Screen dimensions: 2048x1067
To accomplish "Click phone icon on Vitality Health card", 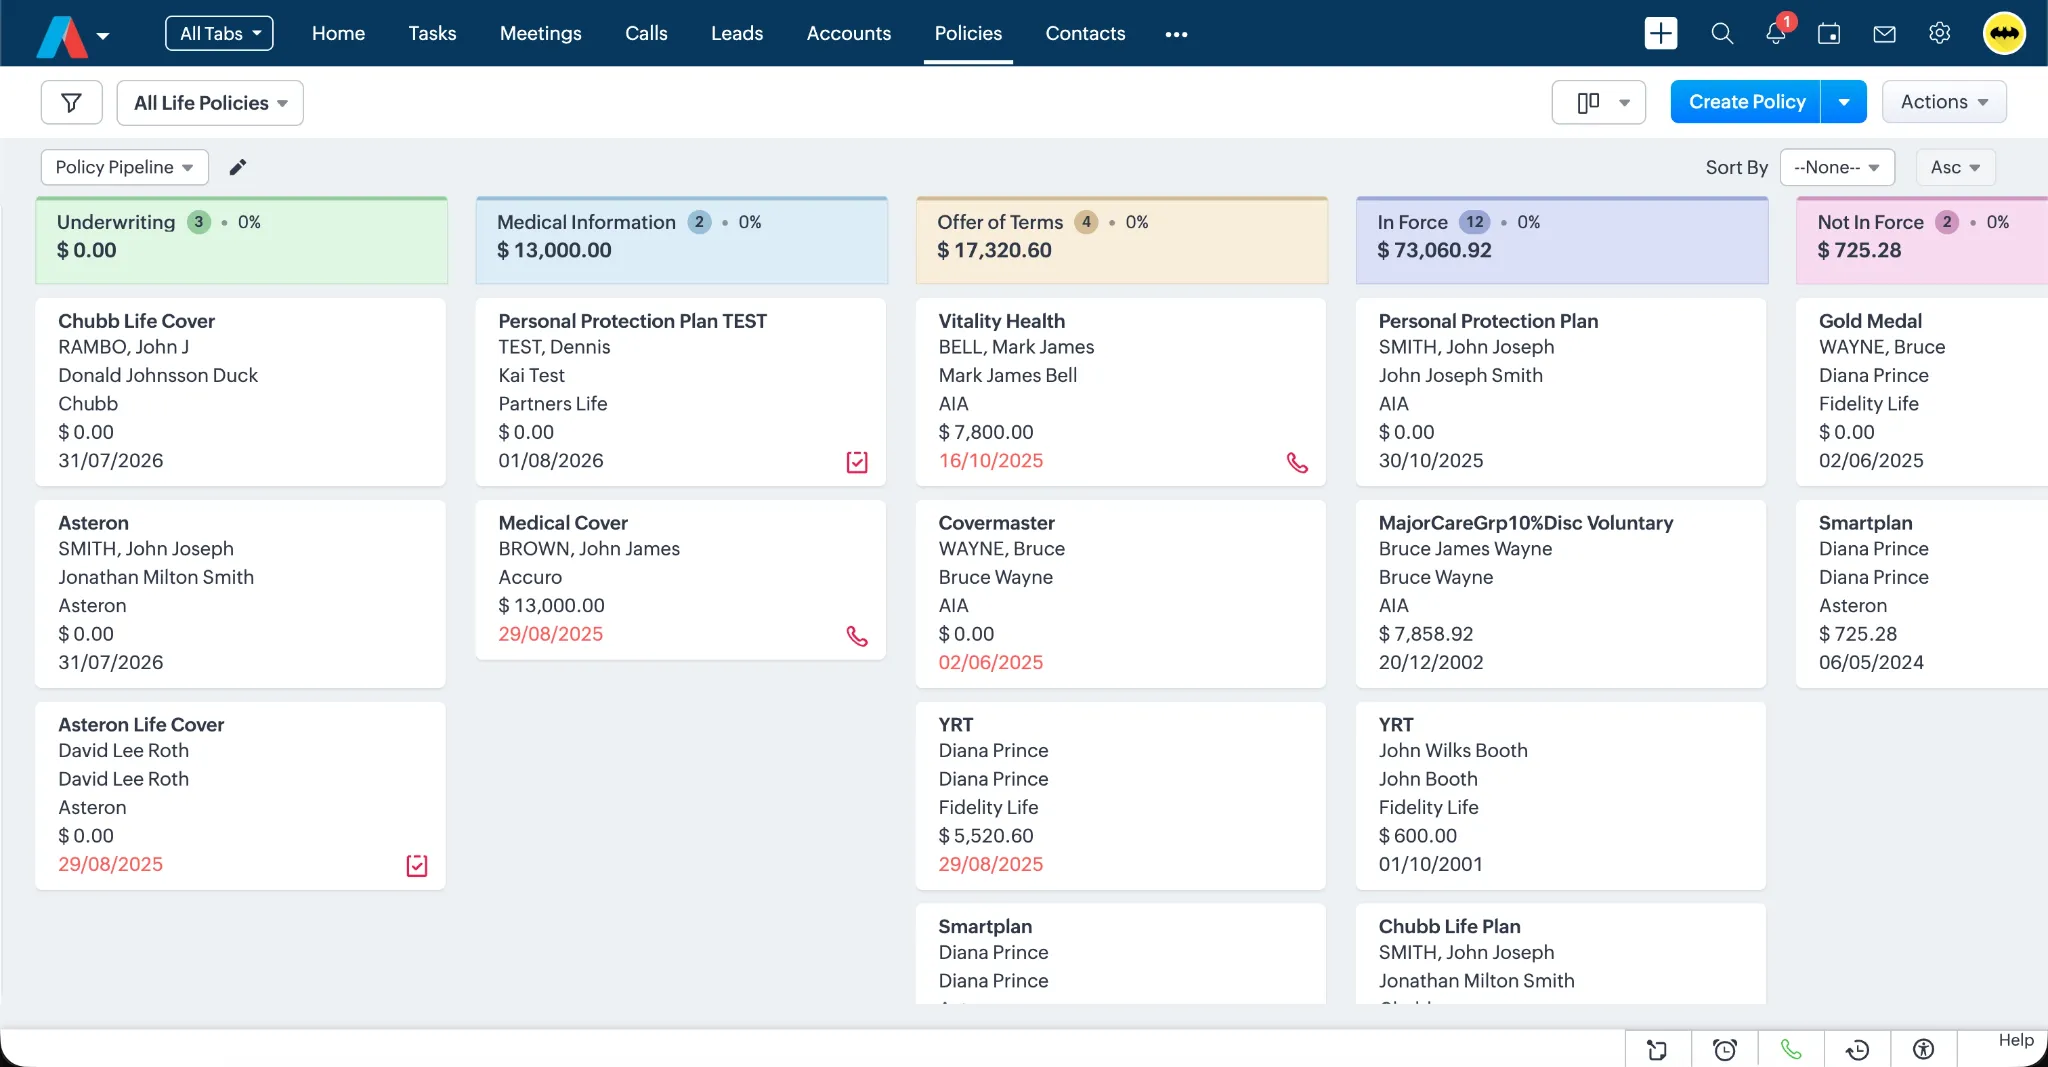I will pyautogui.click(x=1297, y=462).
